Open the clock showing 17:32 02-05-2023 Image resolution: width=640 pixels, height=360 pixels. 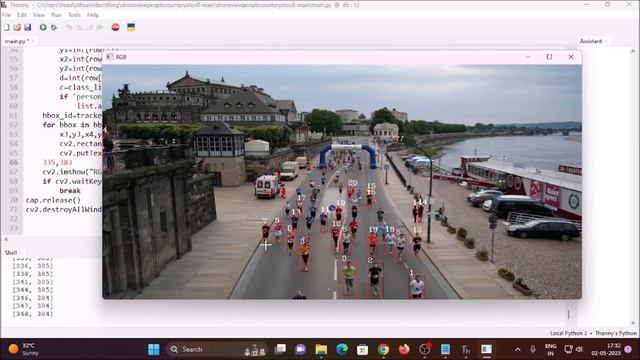(606, 349)
